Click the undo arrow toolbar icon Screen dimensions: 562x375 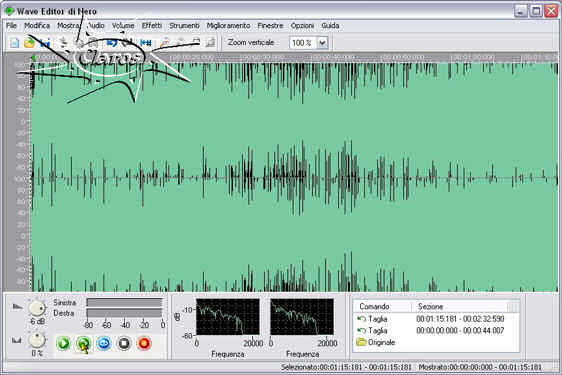[112, 43]
